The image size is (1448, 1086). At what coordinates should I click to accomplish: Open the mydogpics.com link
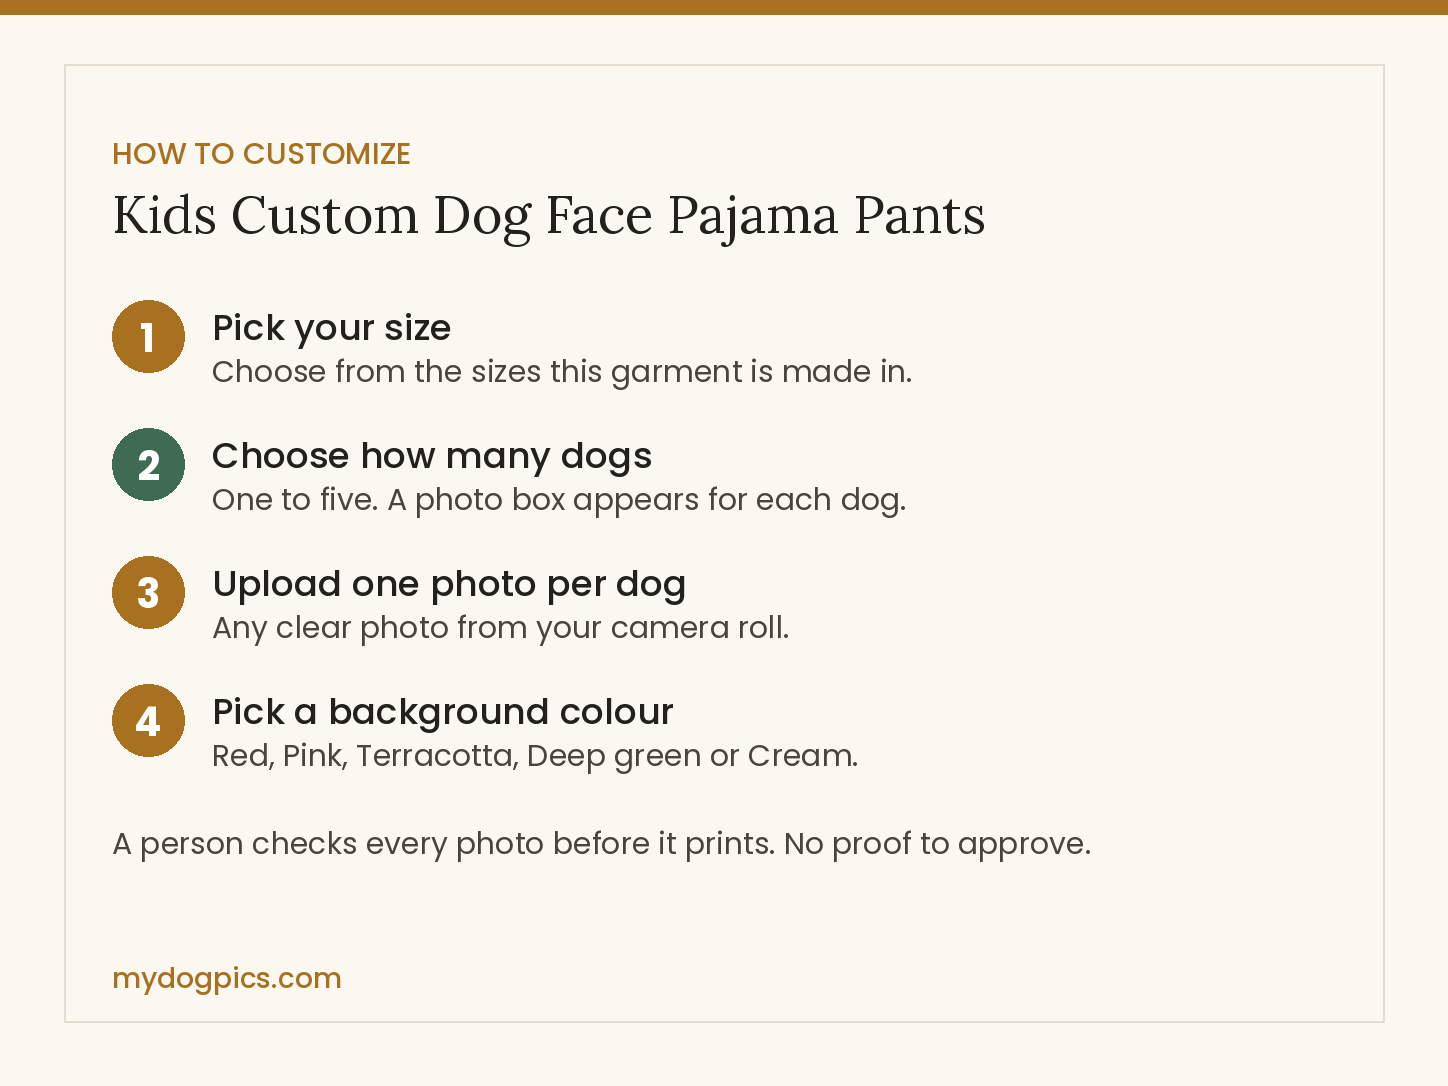pyautogui.click(x=227, y=978)
